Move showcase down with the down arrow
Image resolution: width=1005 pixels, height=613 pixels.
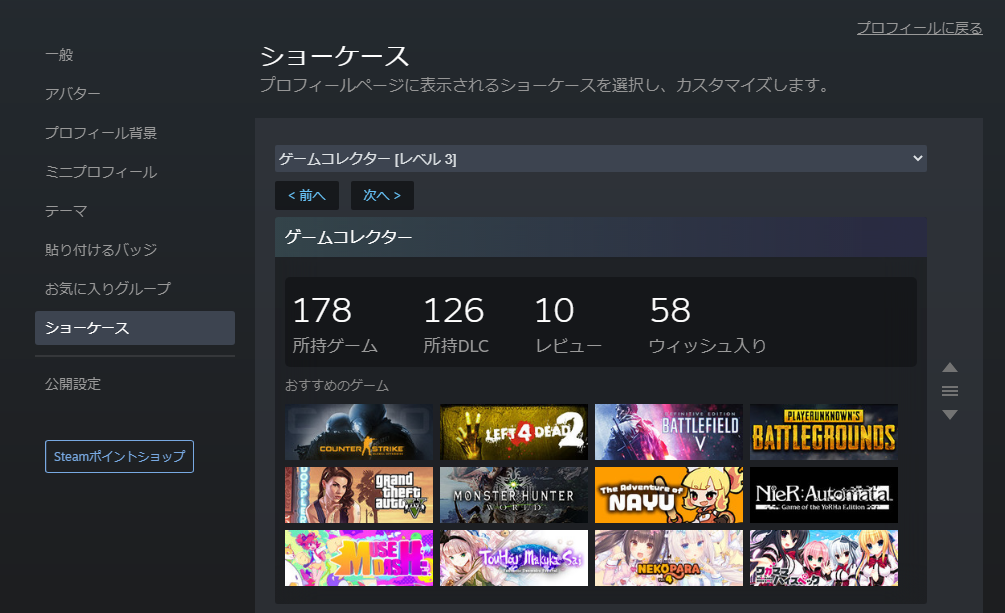pyautogui.click(x=950, y=415)
